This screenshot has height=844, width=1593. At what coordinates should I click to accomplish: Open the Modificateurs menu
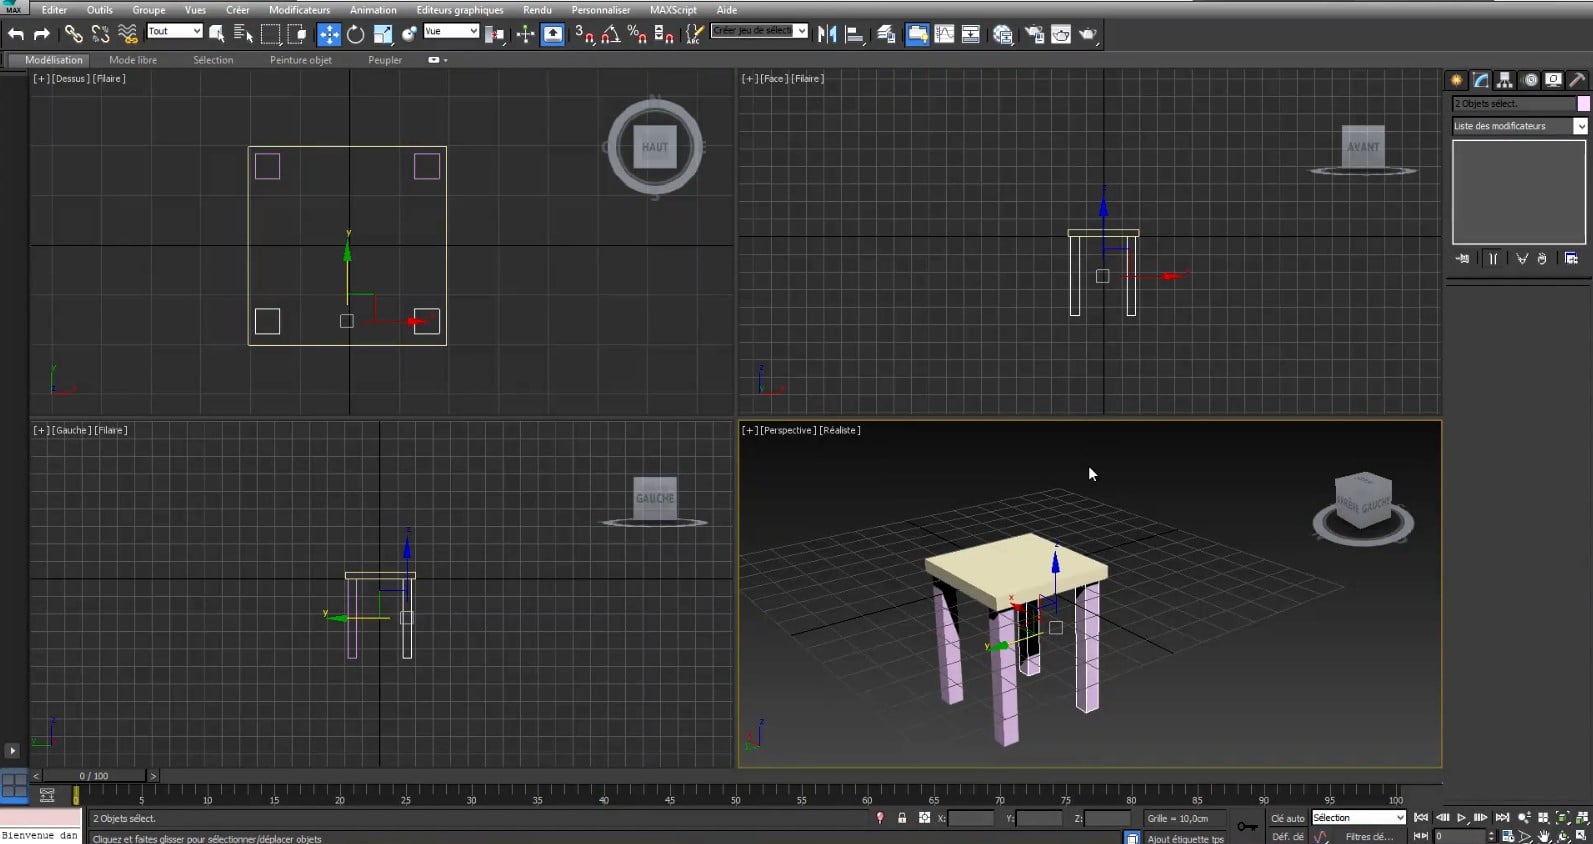tap(299, 10)
